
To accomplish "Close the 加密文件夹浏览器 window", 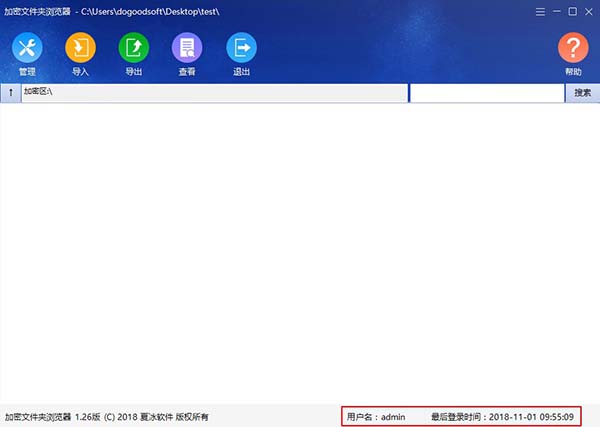I will [x=589, y=12].
